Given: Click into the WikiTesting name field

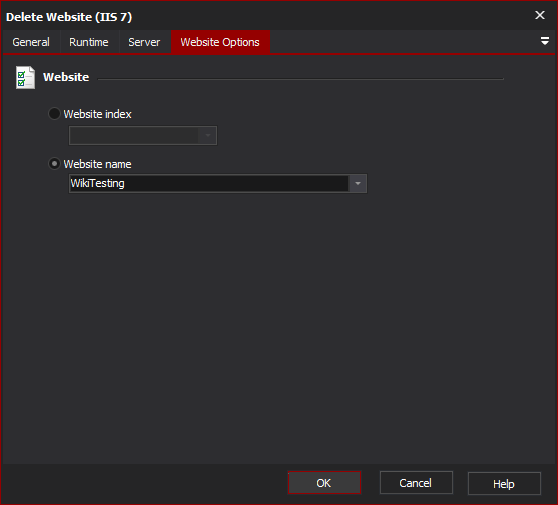Looking at the screenshot, I should [209, 184].
